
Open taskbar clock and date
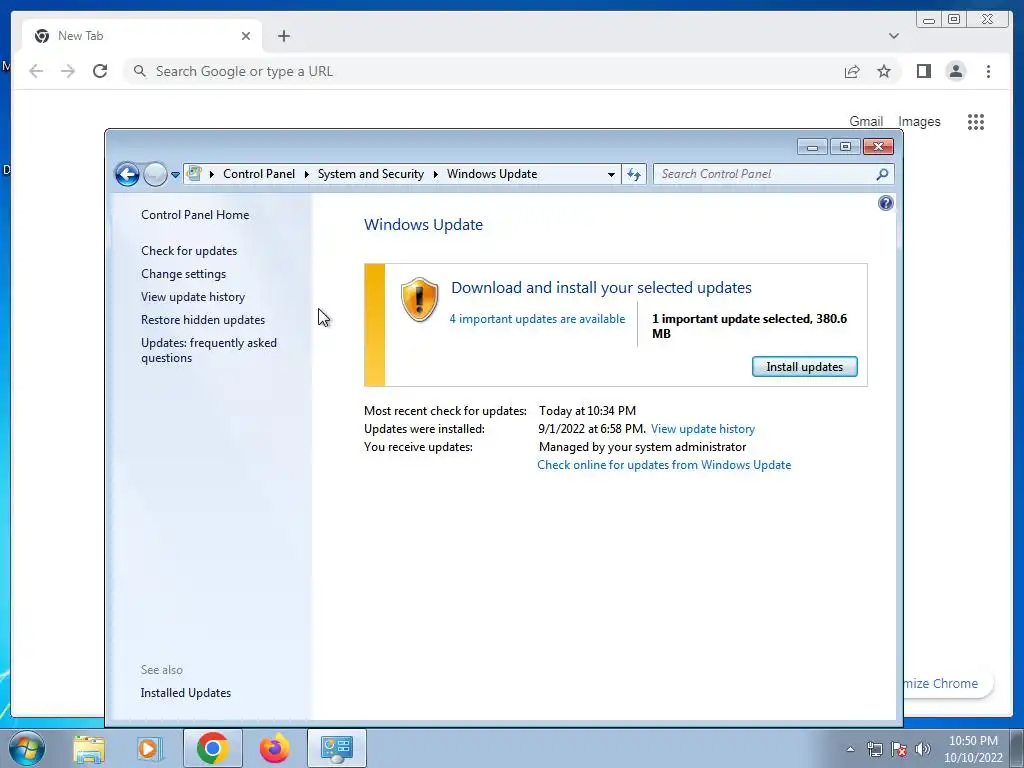(x=973, y=749)
